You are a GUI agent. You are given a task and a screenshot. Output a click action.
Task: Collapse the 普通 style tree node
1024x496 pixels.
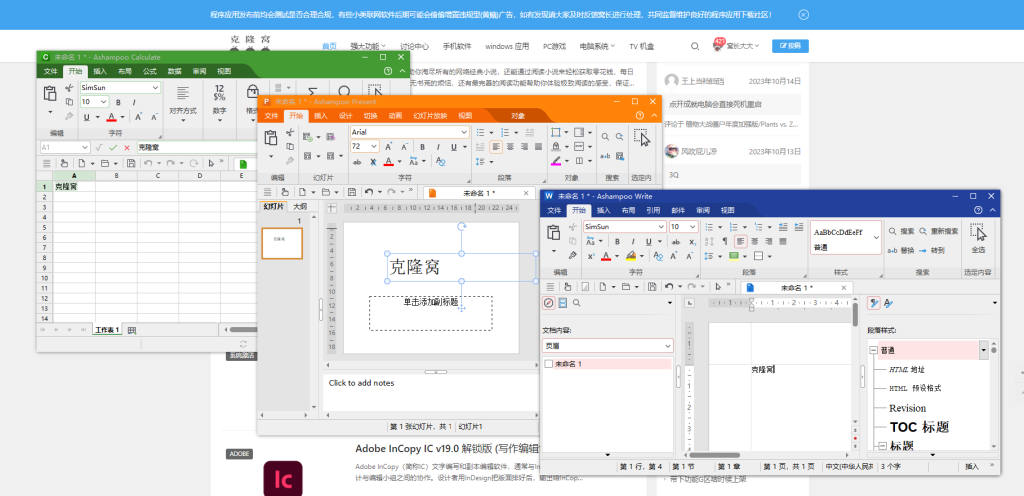pyautogui.click(x=873, y=350)
